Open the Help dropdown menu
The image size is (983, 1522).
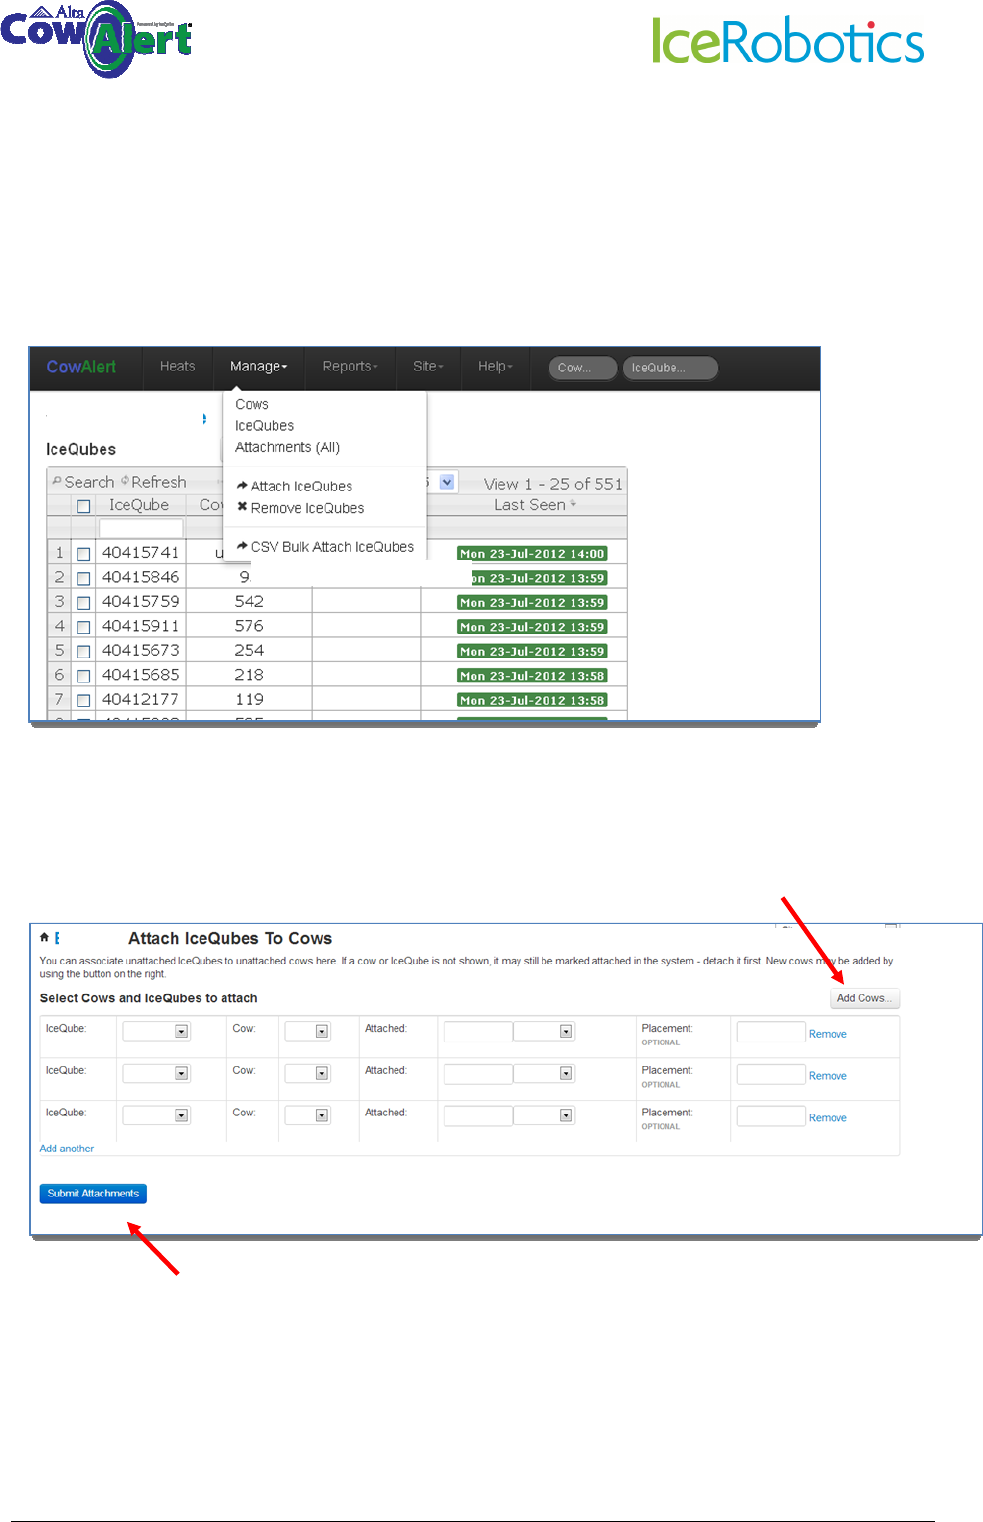click(x=495, y=367)
